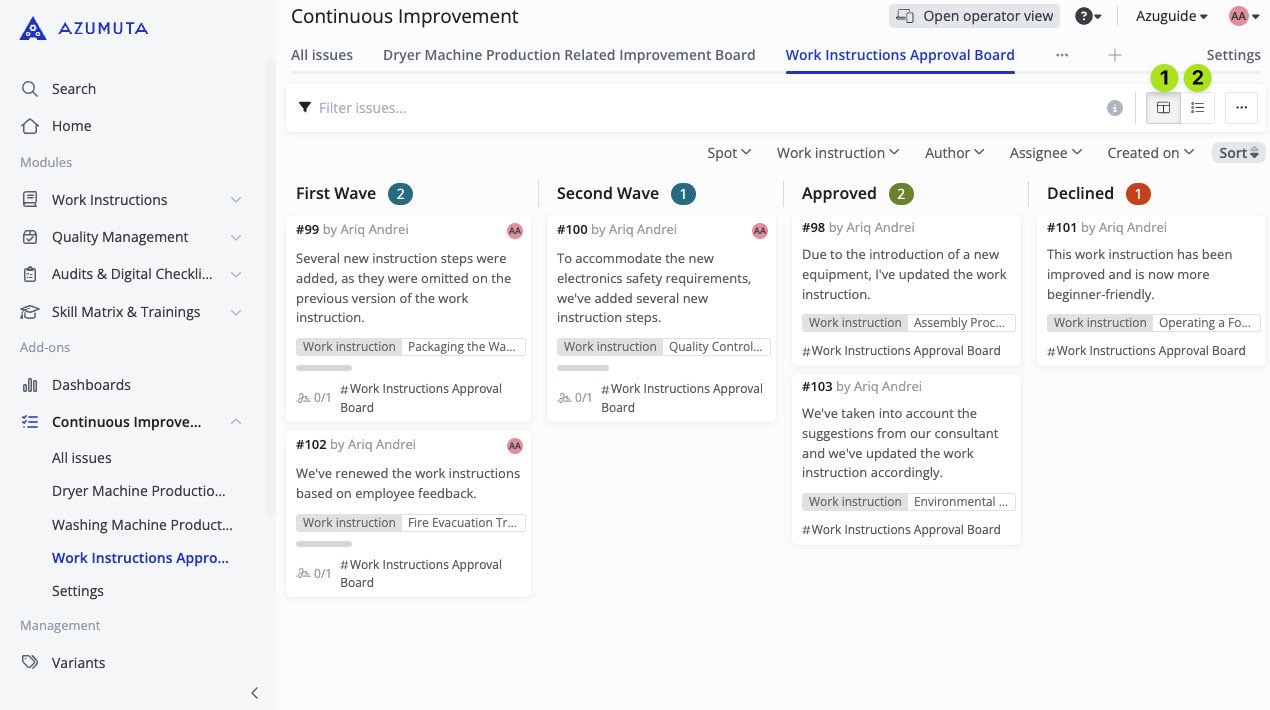1270x710 pixels.
Task: Open the Assignee filter dropdown
Action: [x=1046, y=153]
